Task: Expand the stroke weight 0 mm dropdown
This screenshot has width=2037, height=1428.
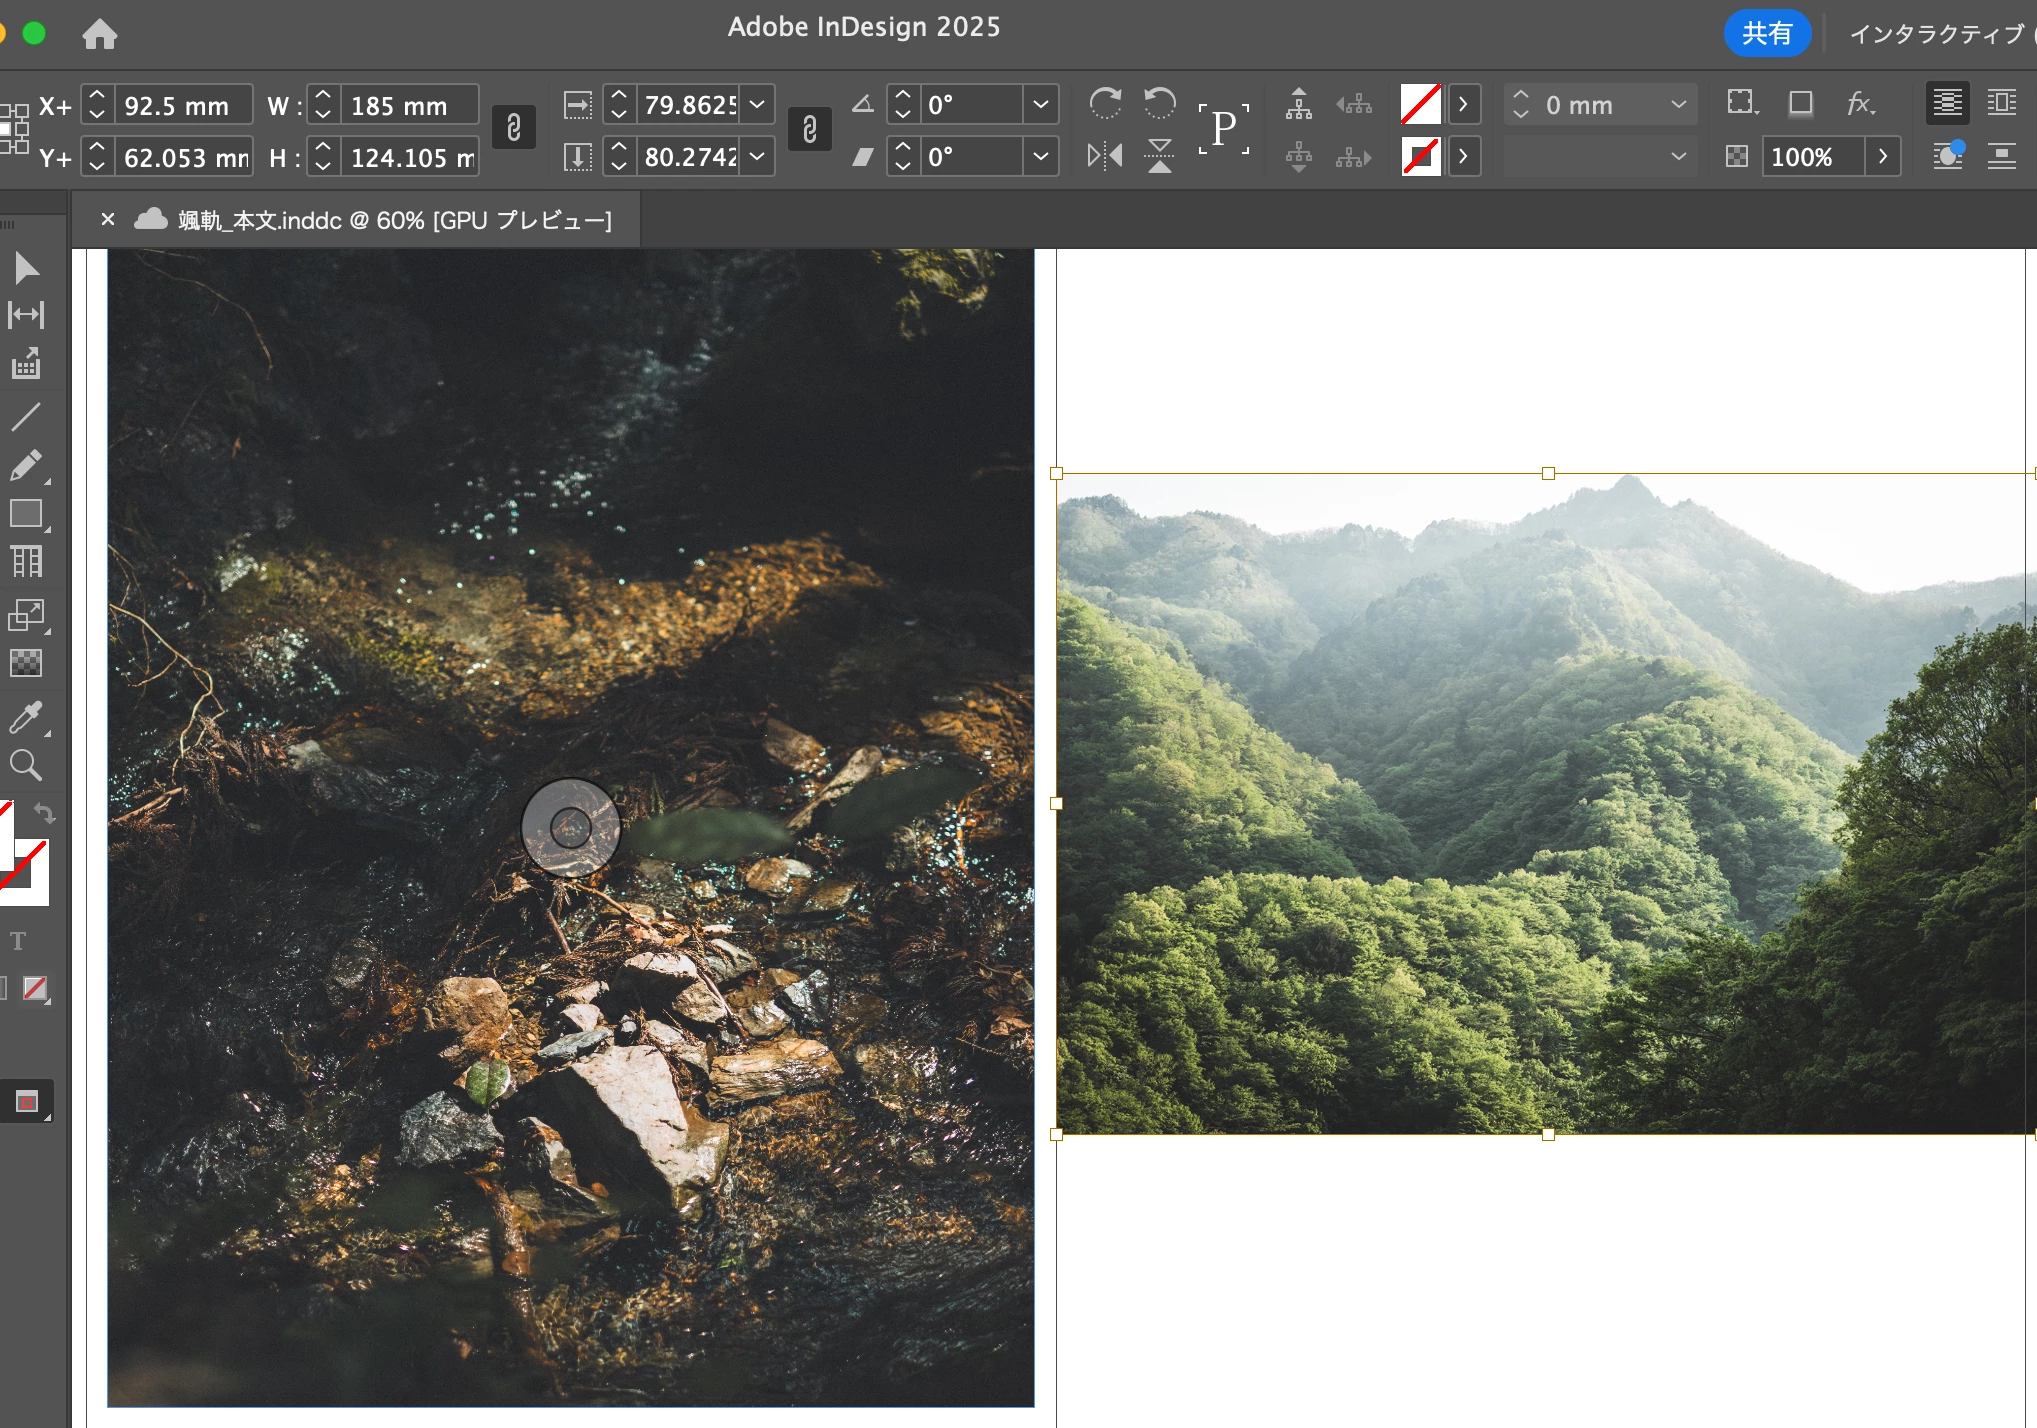Action: coord(1678,104)
